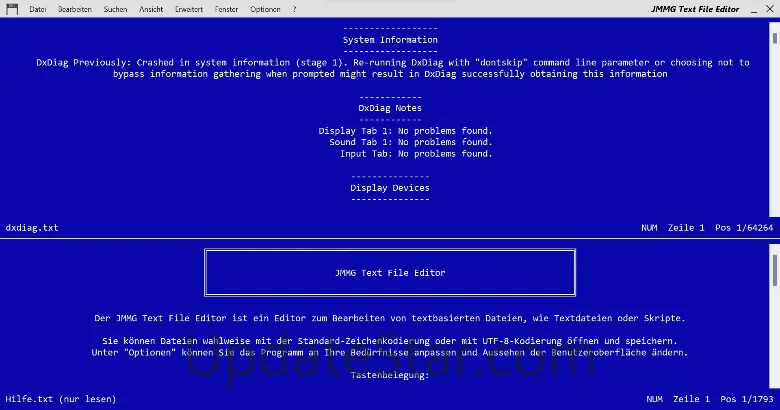Click the Pos 1/64264 status entry
The height and width of the screenshot is (410, 780).
(x=744, y=228)
